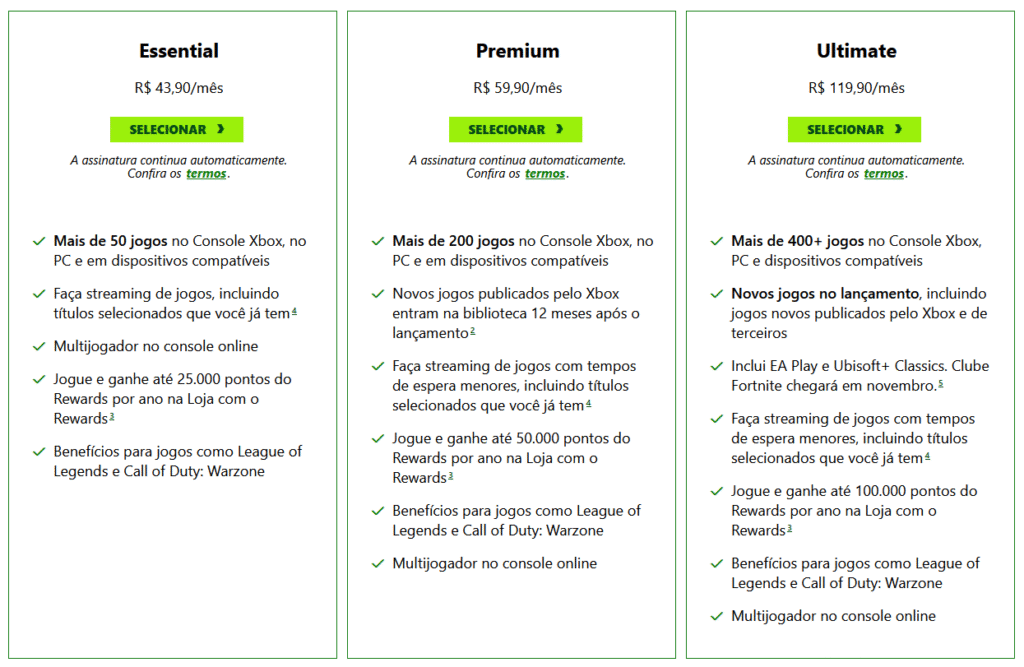This screenshot has height=667, width=1024.
Task: Choose the Premium plan via SELECIONAR
Action: coord(515,129)
